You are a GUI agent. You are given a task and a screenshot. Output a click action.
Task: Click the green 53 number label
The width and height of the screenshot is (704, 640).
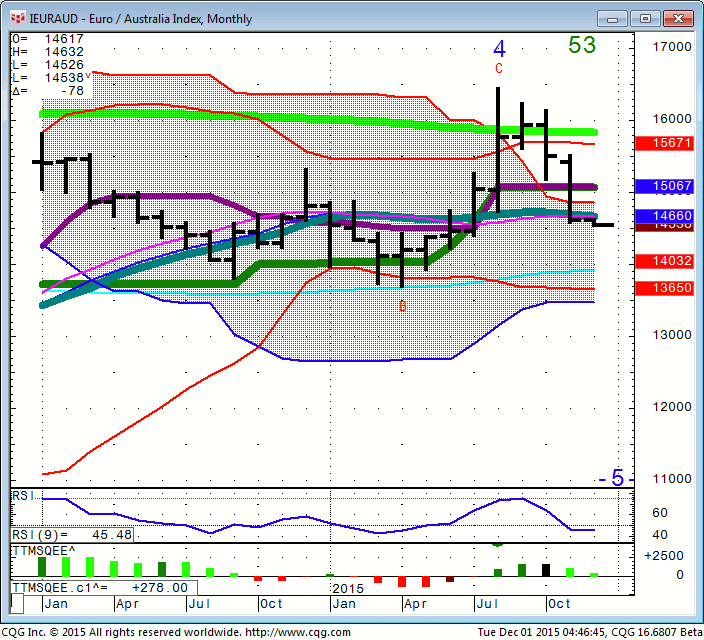point(582,45)
